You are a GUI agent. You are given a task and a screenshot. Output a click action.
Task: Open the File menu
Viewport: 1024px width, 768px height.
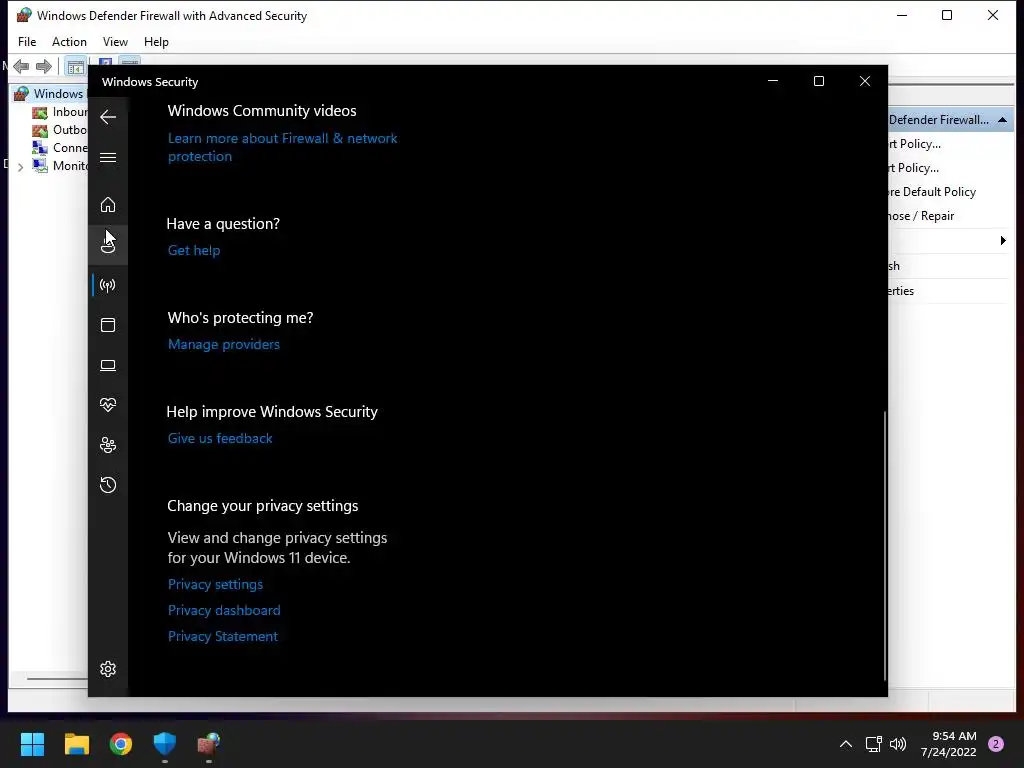[27, 42]
